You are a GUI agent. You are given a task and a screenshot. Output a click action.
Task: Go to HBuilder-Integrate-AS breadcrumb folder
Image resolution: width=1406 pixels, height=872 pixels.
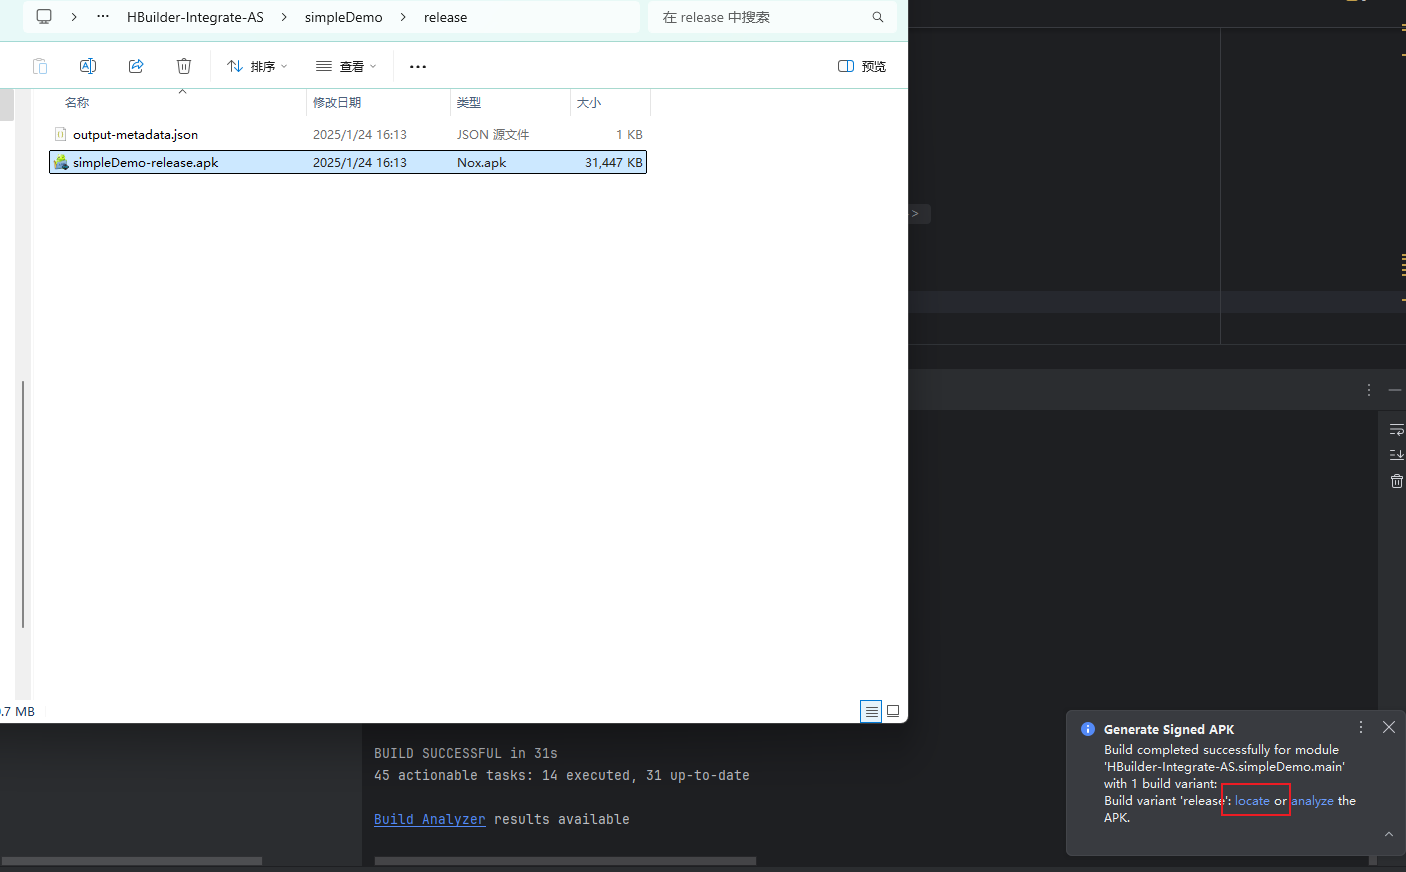[x=195, y=17]
